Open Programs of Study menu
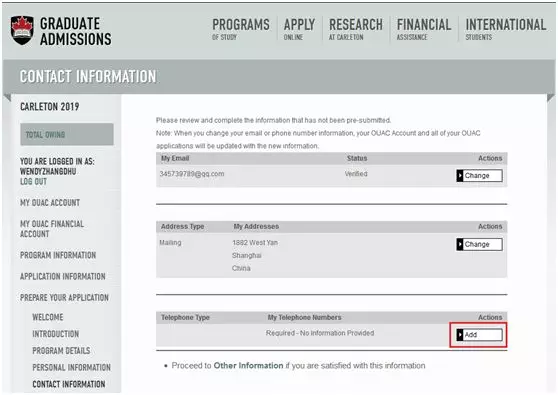The height and width of the screenshot is (395, 558). click(x=241, y=29)
